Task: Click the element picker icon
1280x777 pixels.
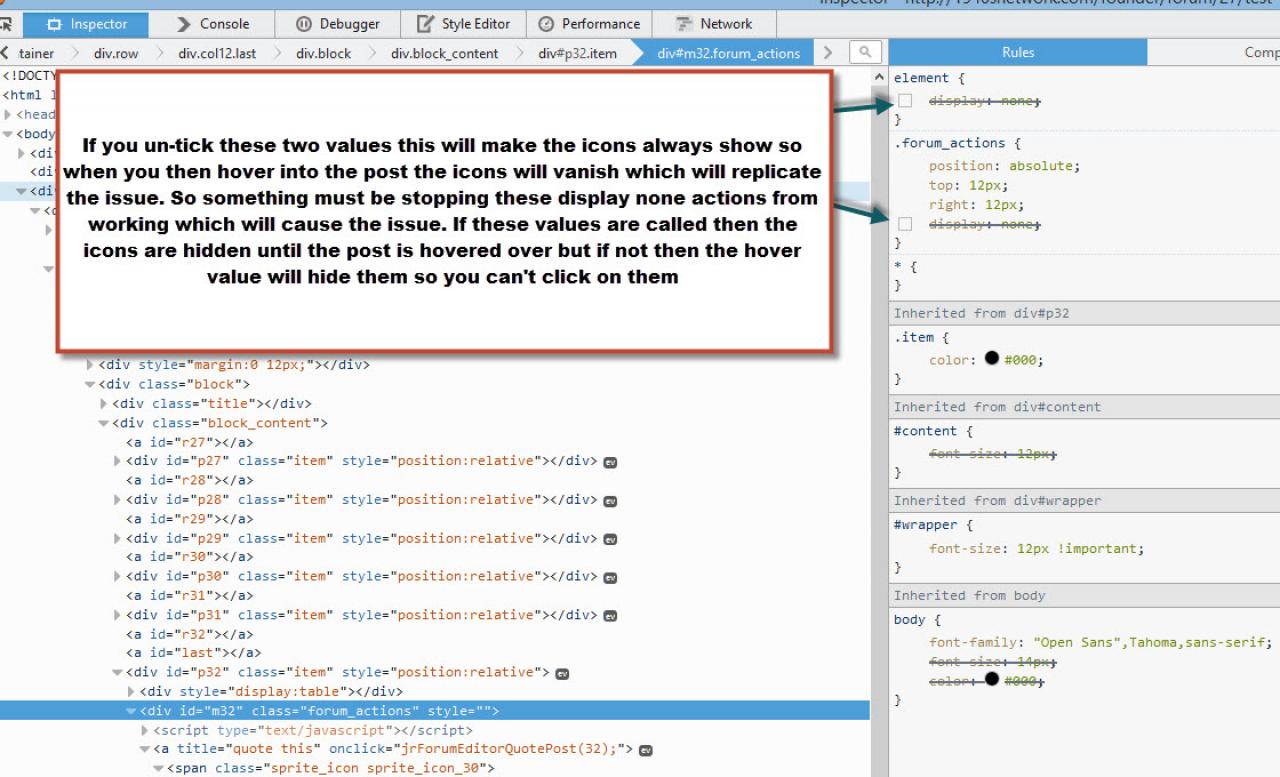Action: click(7, 24)
